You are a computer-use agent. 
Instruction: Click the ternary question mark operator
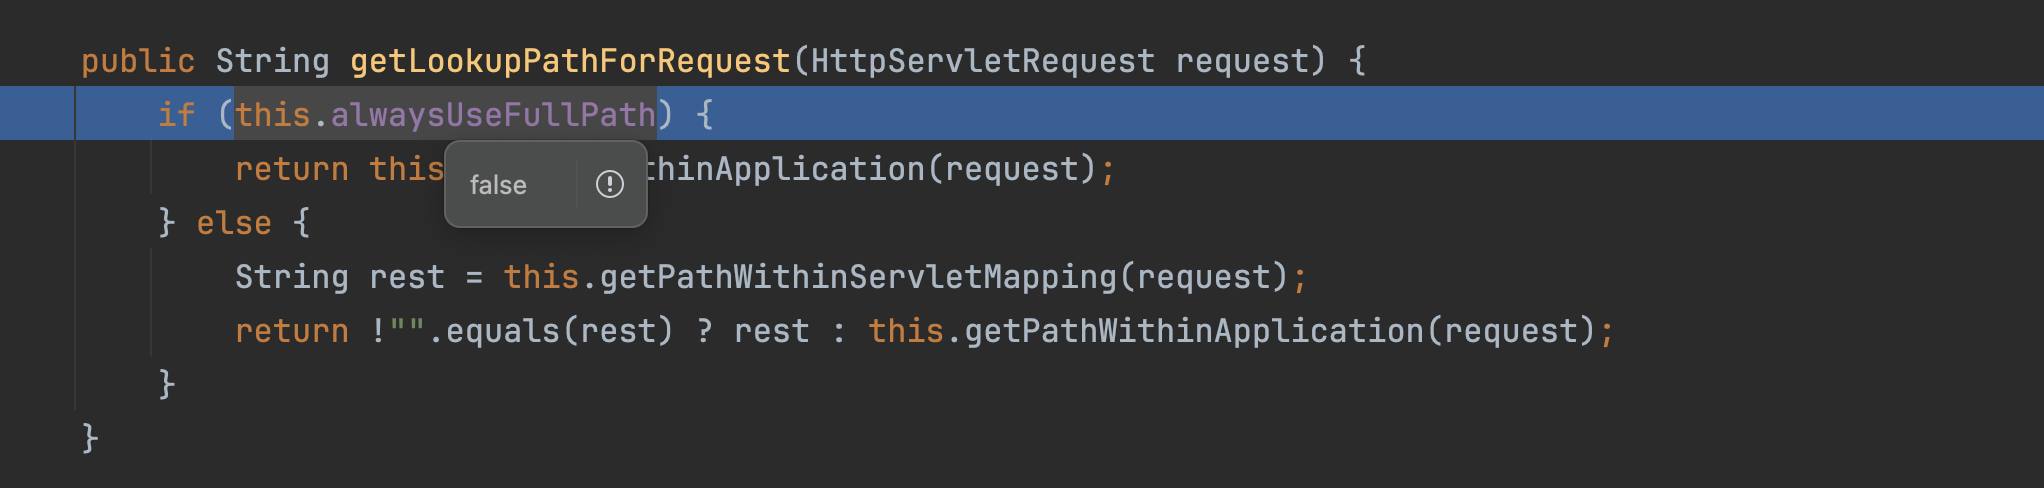(704, 331)
